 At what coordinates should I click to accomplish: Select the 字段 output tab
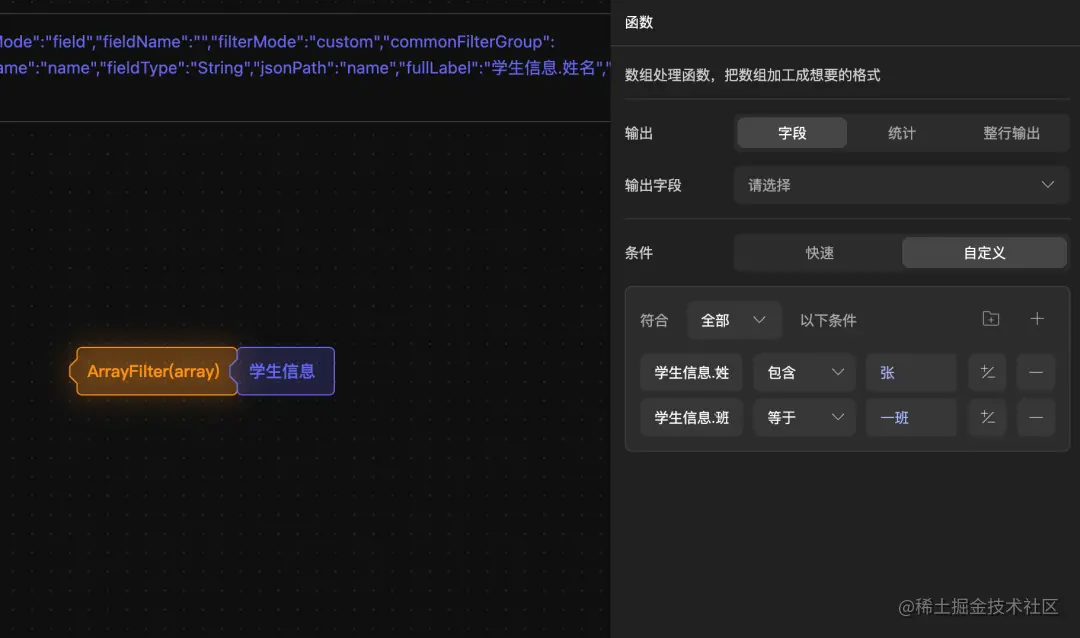point(791,132)
